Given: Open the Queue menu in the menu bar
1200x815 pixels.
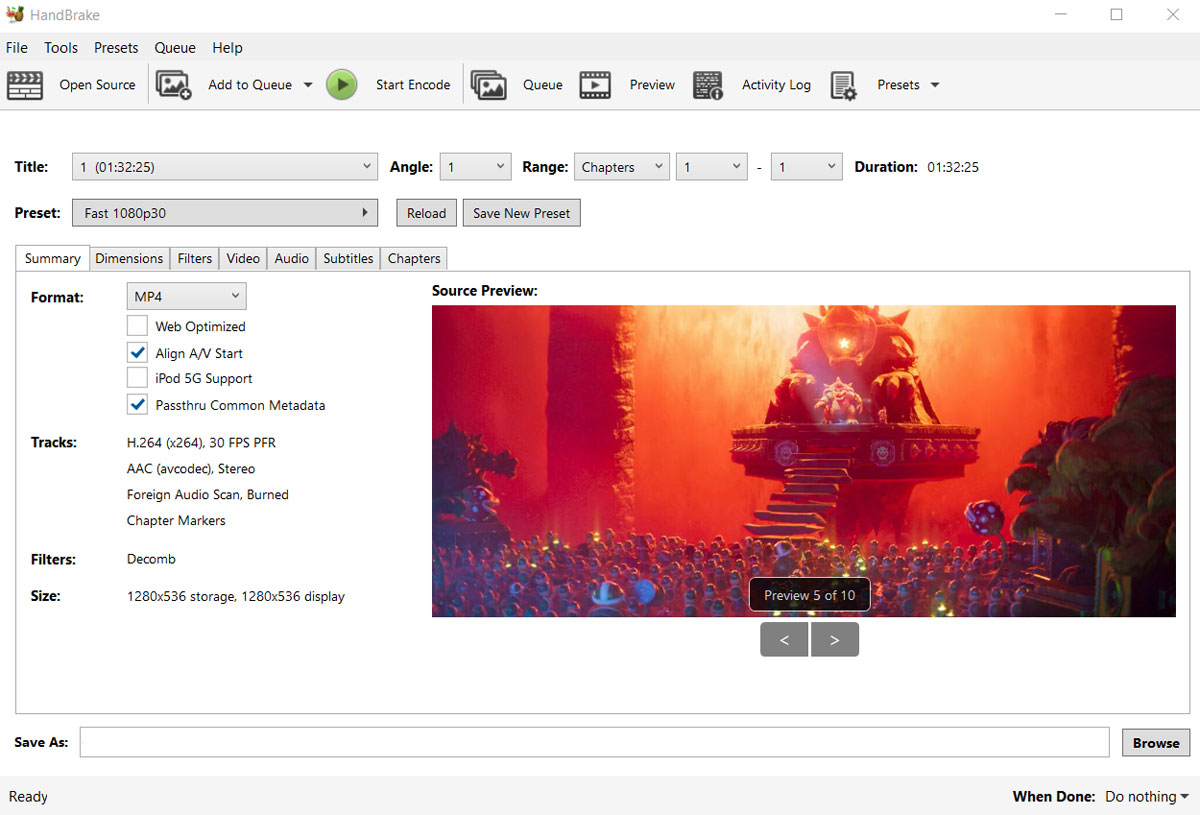Looking at the screenshot, I should point(175,48).
